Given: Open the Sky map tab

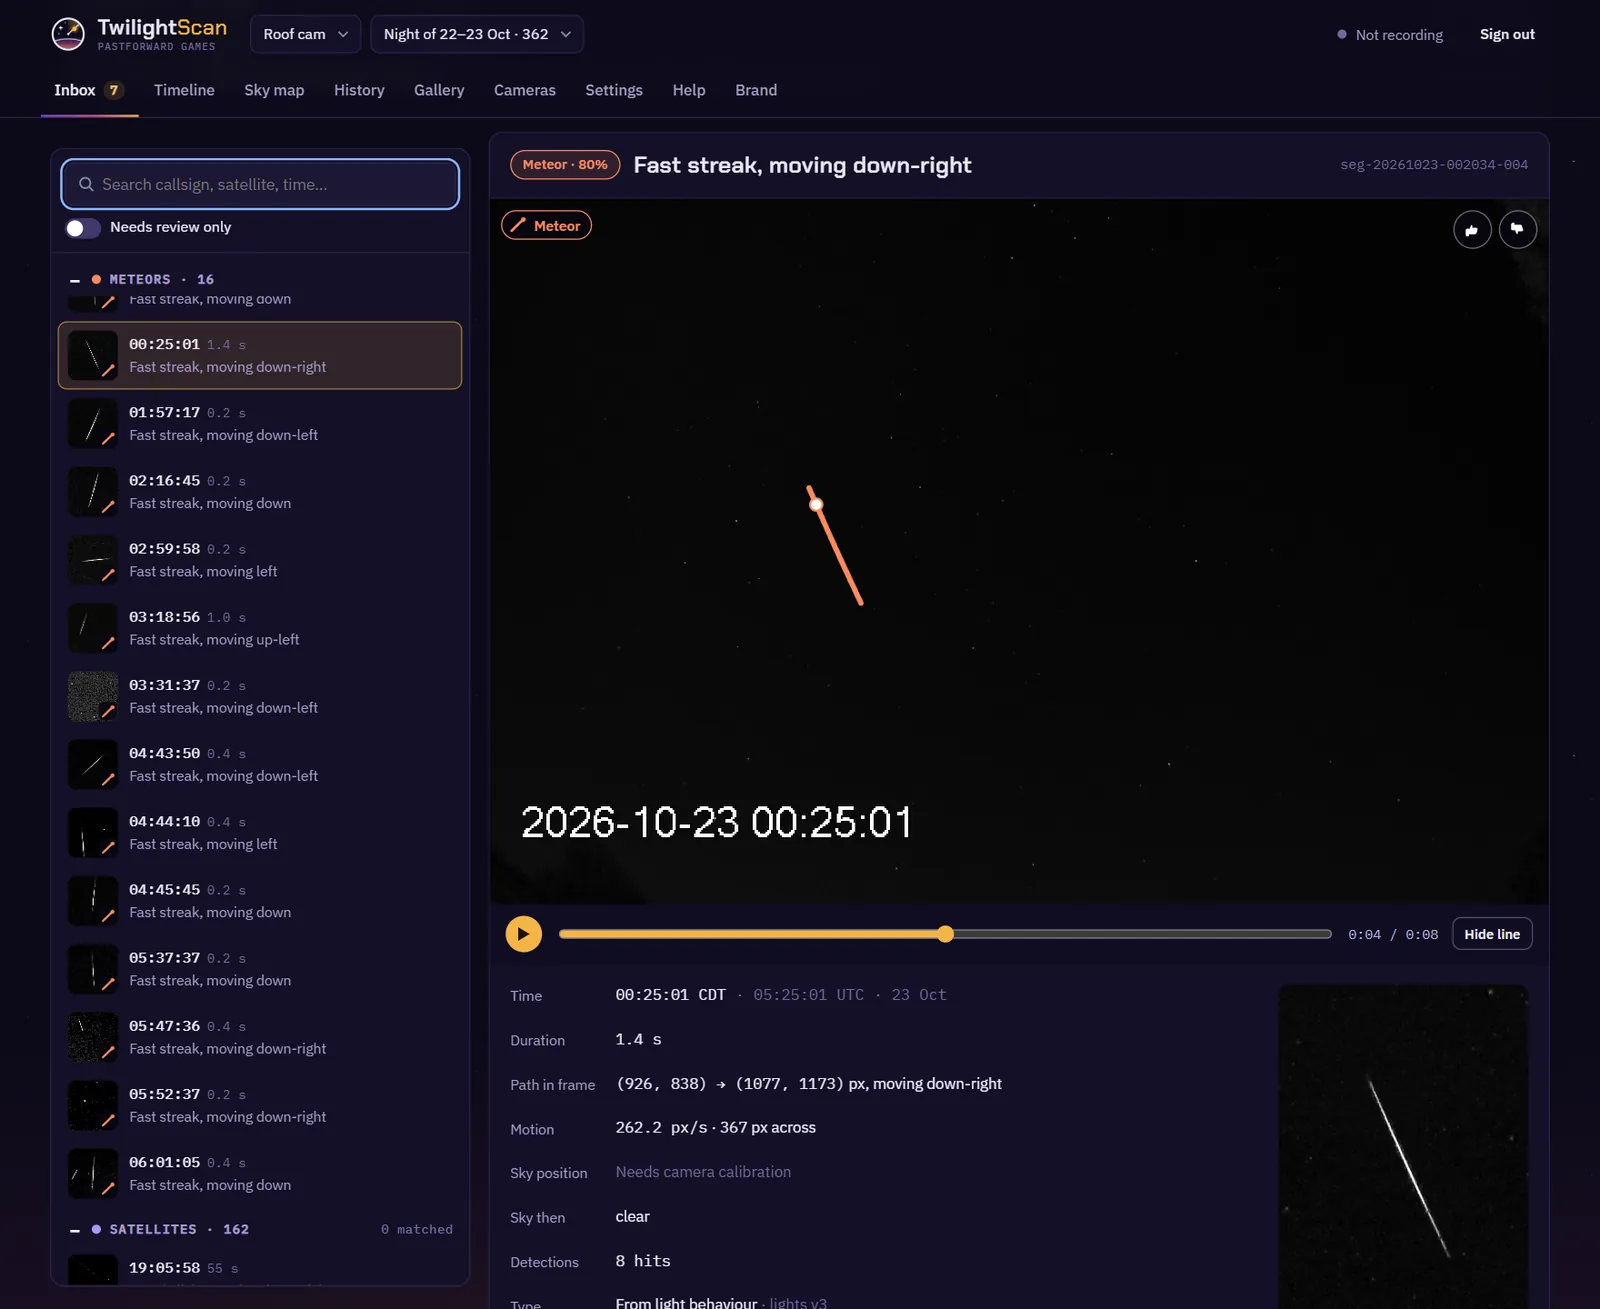Looking at the screenshot, I should tap(274, 90).
